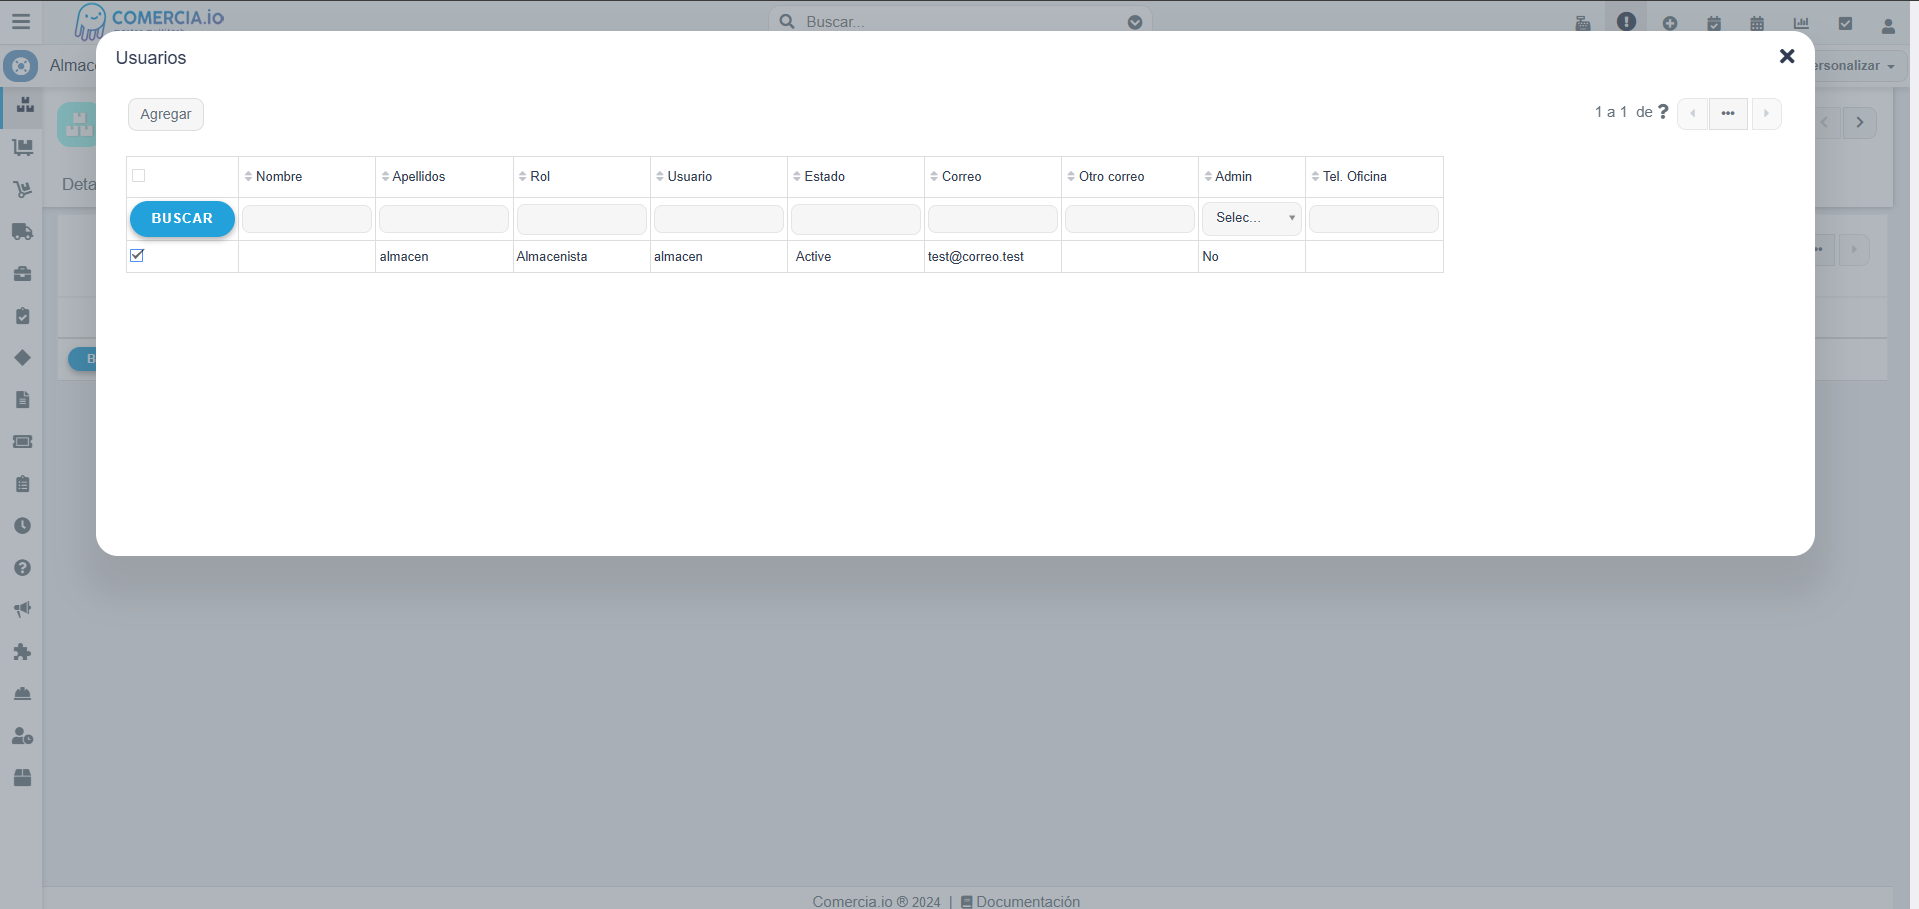Image resolution: width=1919 pixels, height=909 pixels.
Task: Open the clipboard list sidebar icon
Action: tap(23, 484)
